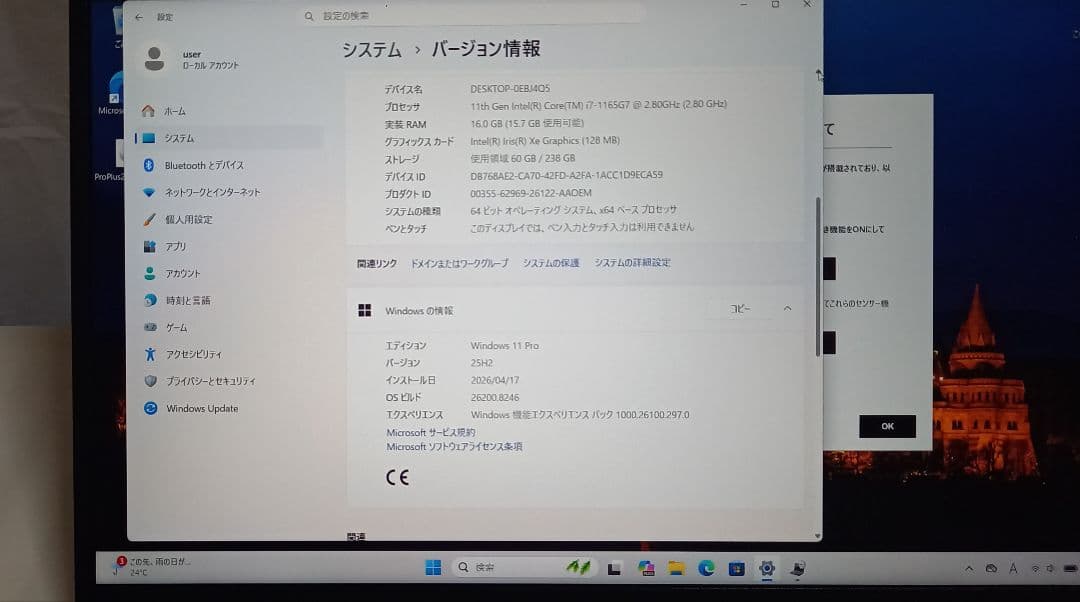Screen dimensions: 1080x602
Task: Open File Explorer from the taskbar
Action: [676, 568]
